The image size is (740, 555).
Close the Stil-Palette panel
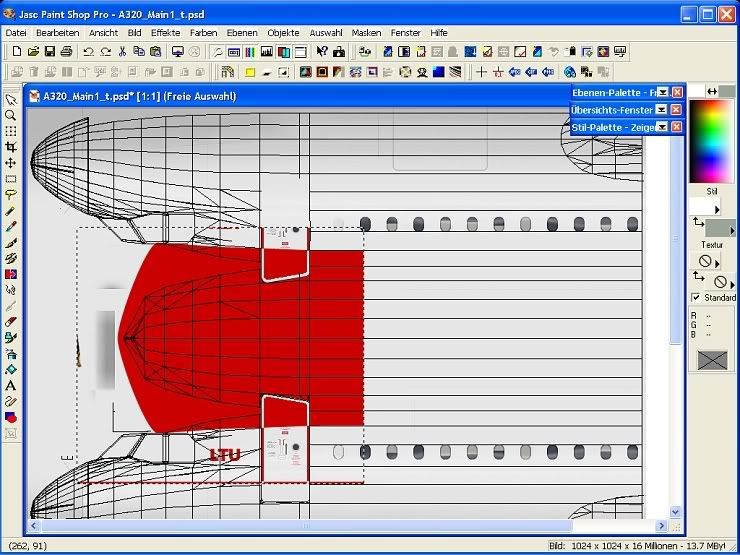(677, 127)
